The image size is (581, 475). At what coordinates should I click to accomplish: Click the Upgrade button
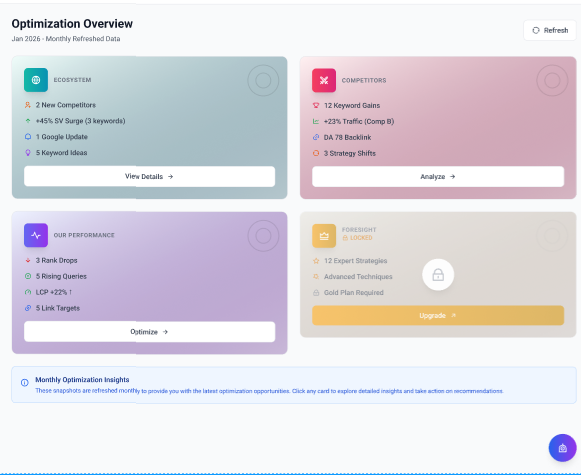(438, 315)
